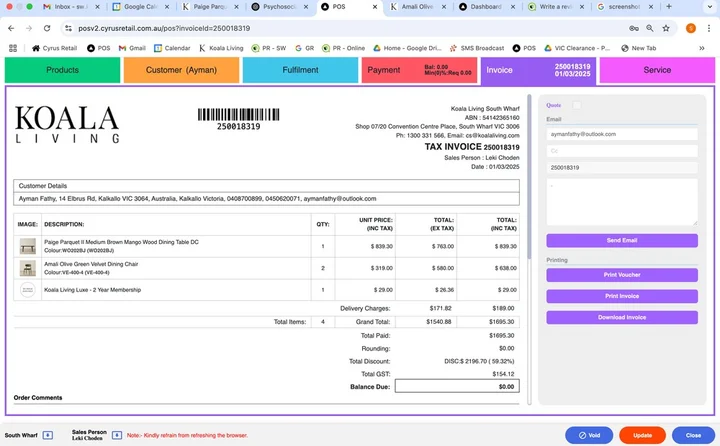The image size is (720, 446).
Task: Click the store info badge next to South Wharf
Action: click(47, 435)
